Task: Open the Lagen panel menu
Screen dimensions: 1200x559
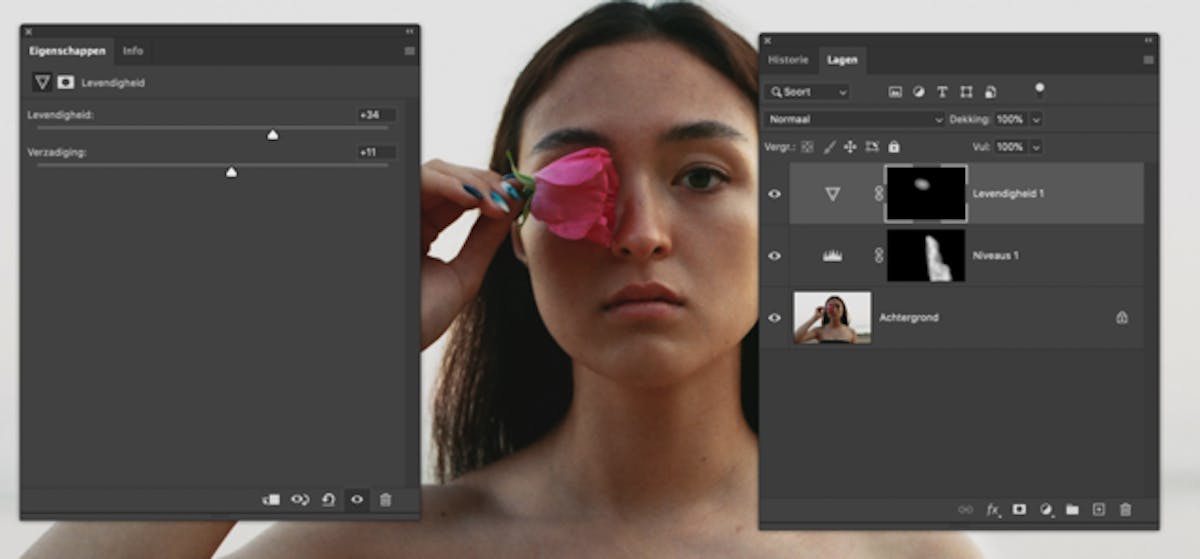Action: [x=1148, y=60]
